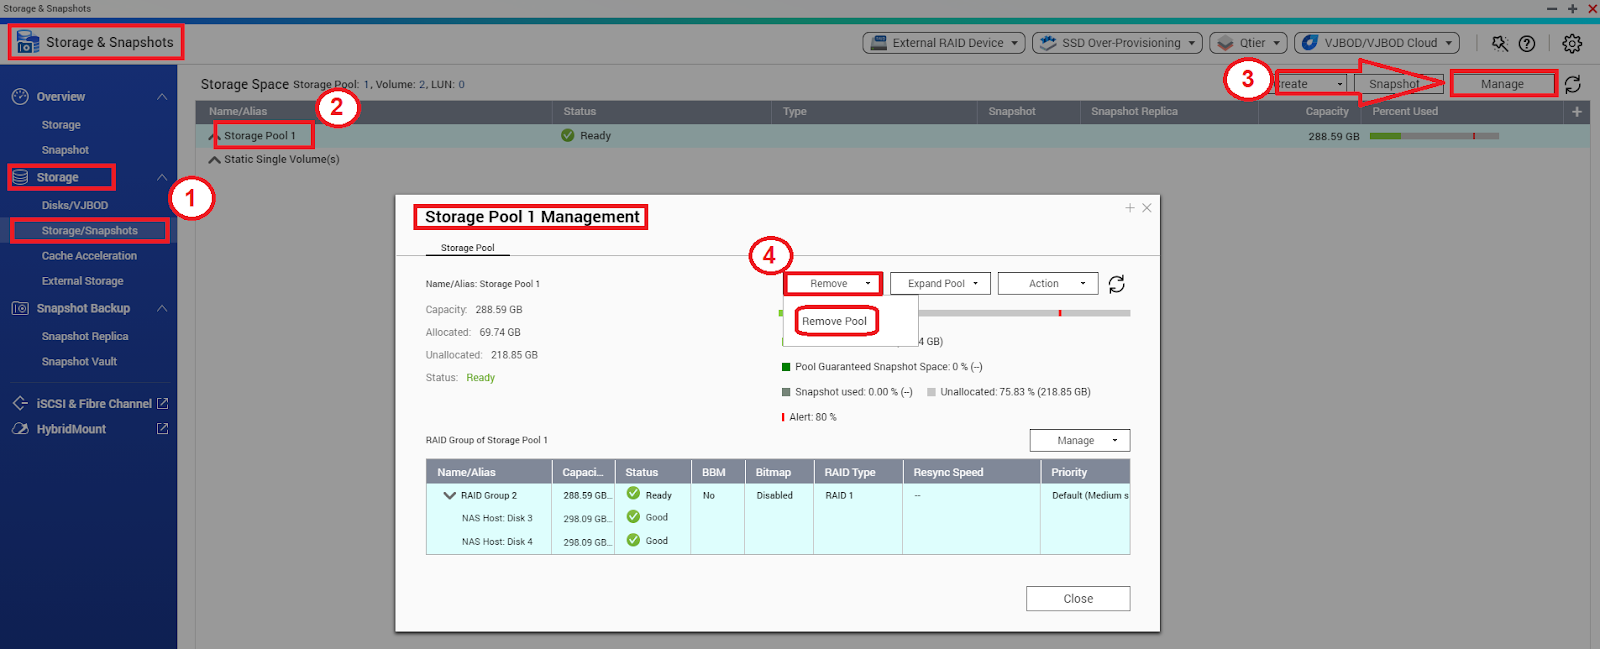Select Remove Pool from the menu
The image size is (1600, 649).
point(835,321)
